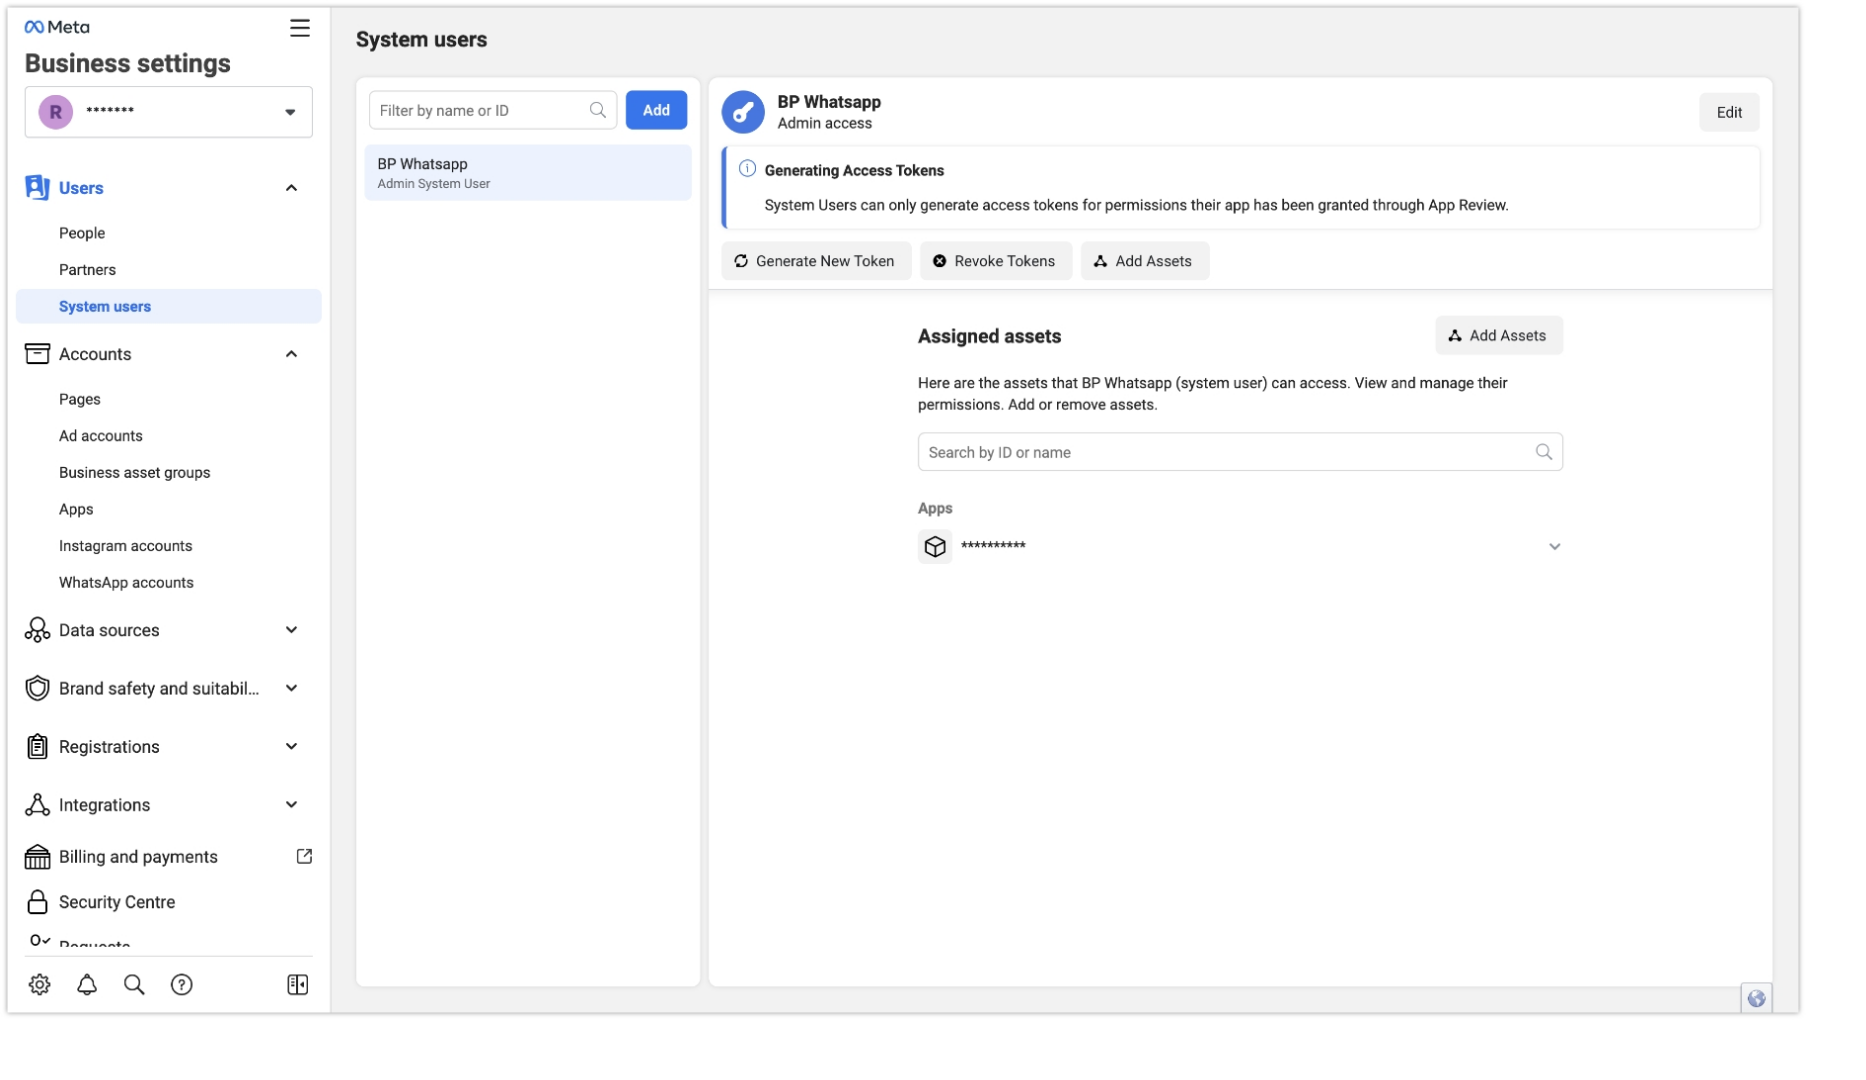Click the purple R account avatar
This screenshot has height=1080, width=1866.
(56, 112)
